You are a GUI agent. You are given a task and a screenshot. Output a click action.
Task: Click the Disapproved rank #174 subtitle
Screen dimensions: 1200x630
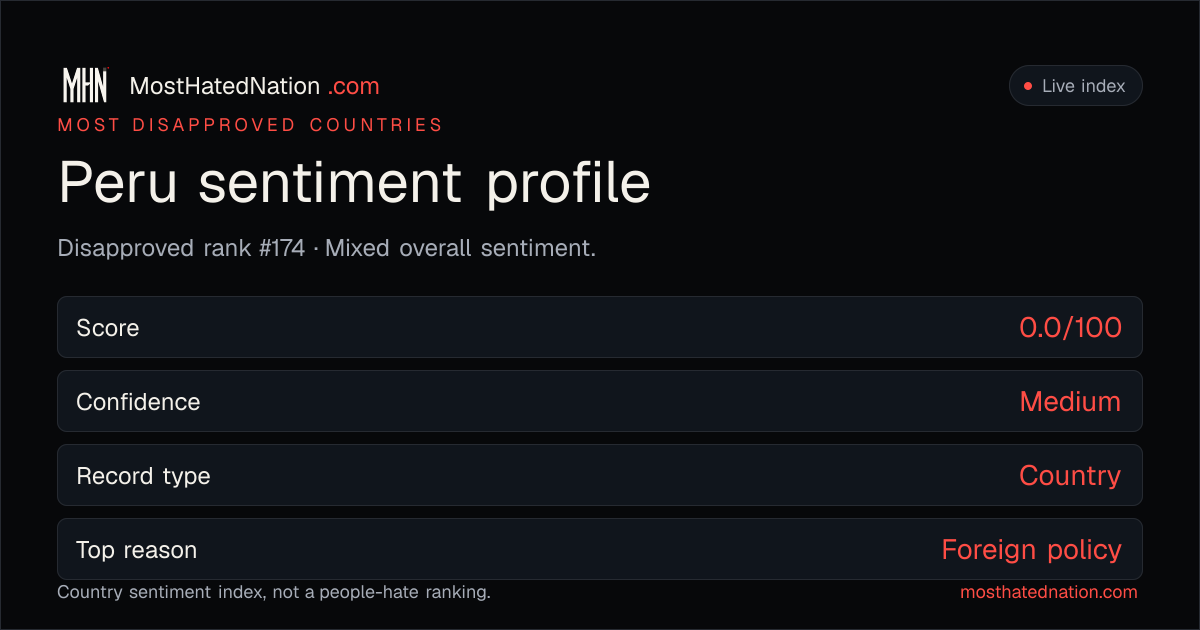tap(181, 248)
